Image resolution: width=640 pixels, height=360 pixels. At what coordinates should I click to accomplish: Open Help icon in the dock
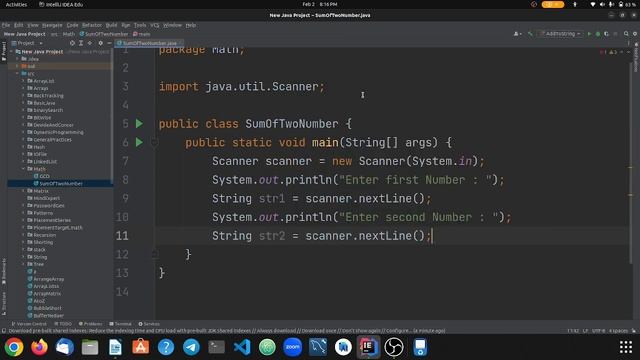click(x=166, y=347)
